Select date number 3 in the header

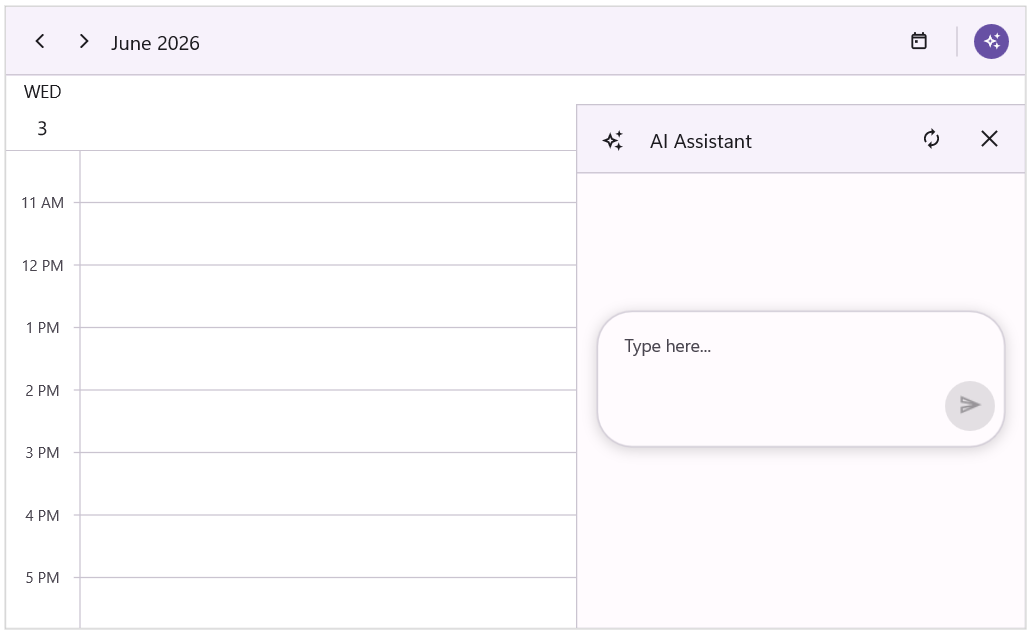pyautogui.click(x=42, y=128)
